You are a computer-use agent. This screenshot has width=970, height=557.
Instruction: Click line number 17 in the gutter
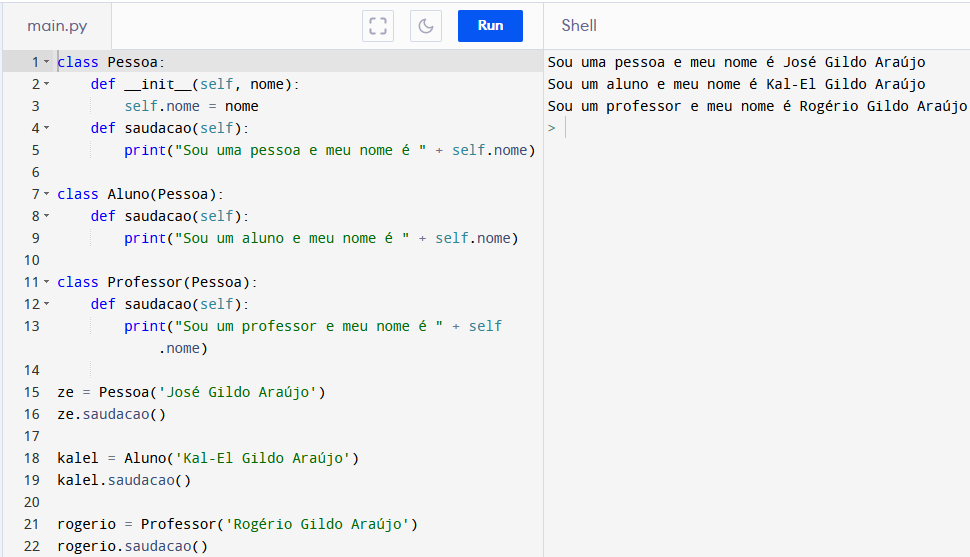click(x=32, y=436)
